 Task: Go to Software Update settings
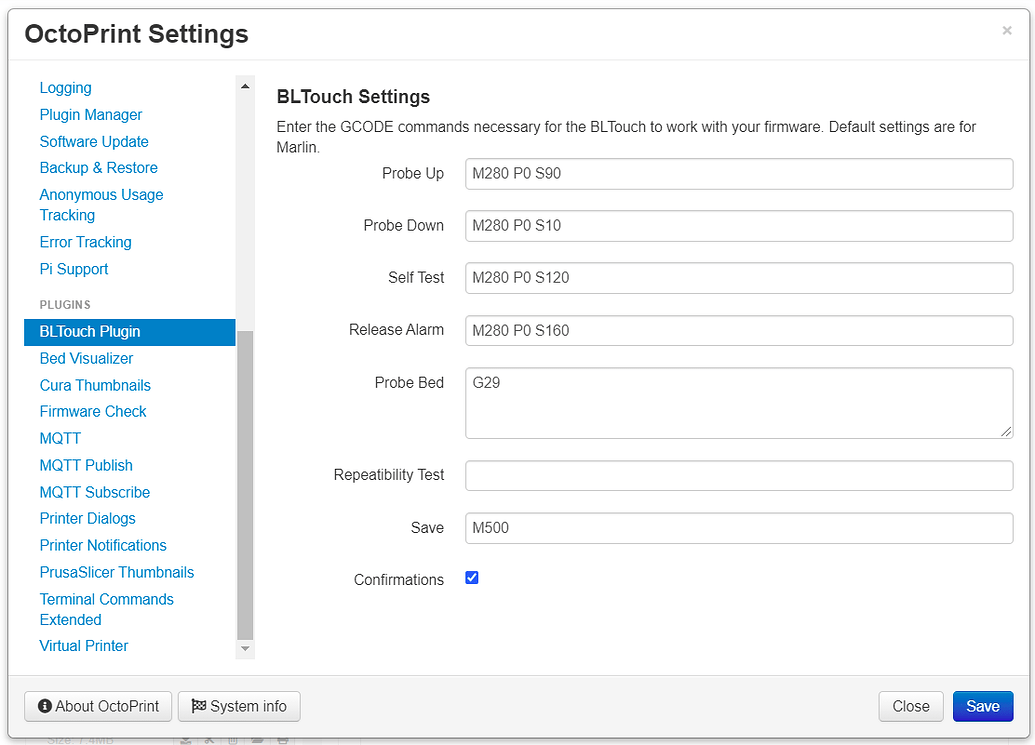(94, 141)
